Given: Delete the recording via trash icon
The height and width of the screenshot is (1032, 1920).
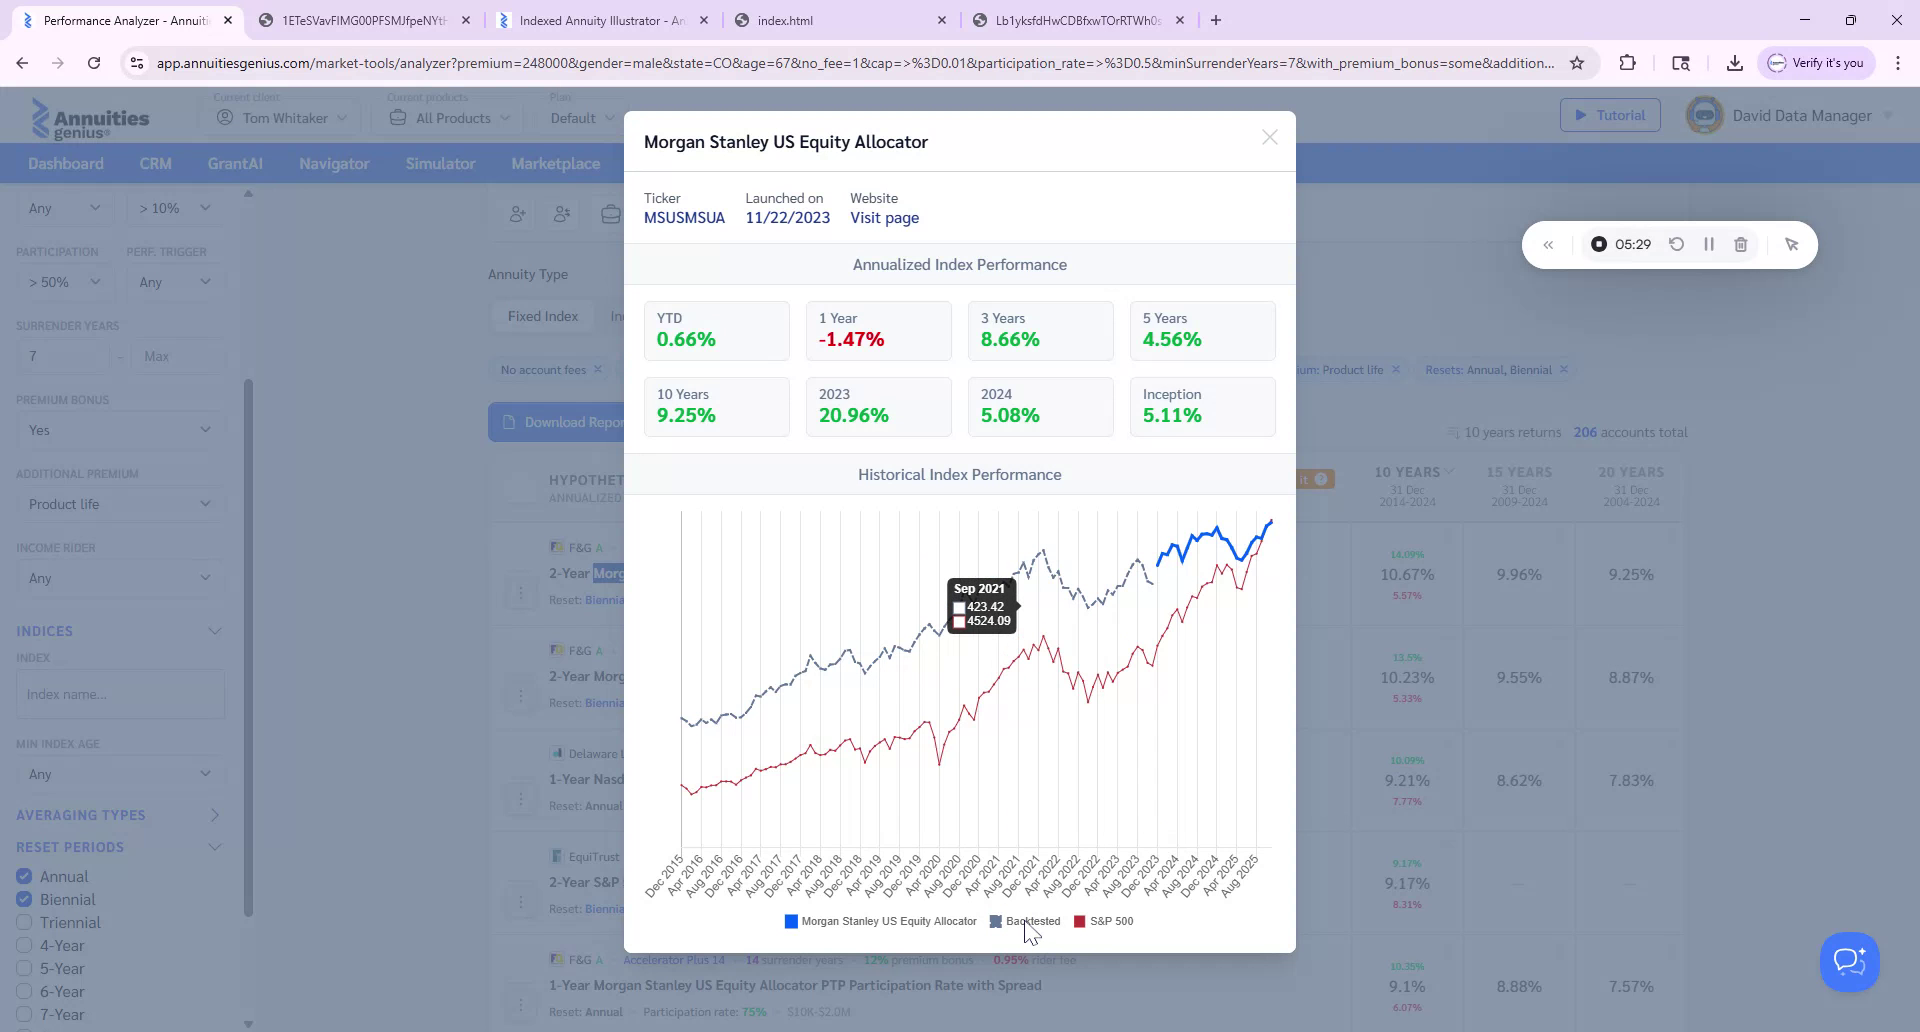Looking at the screenshot, I should (1741, 245).
